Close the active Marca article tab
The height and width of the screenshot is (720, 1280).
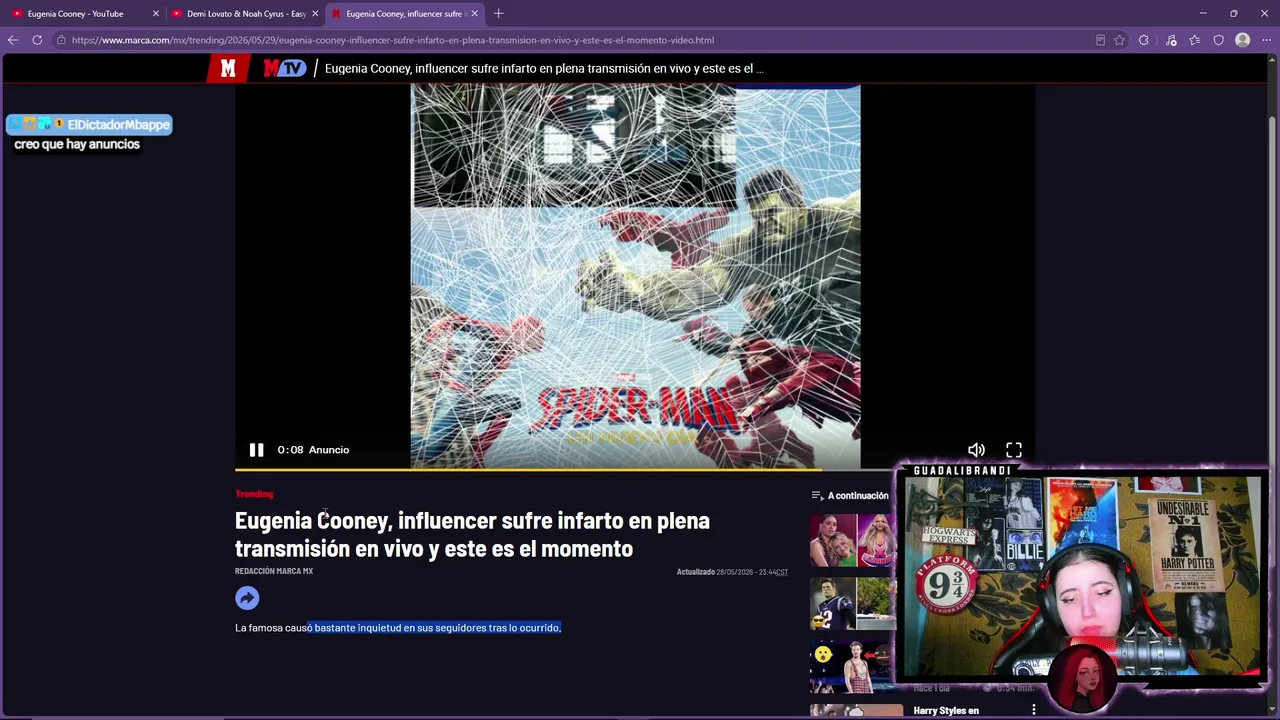click(x=474, y=14)
